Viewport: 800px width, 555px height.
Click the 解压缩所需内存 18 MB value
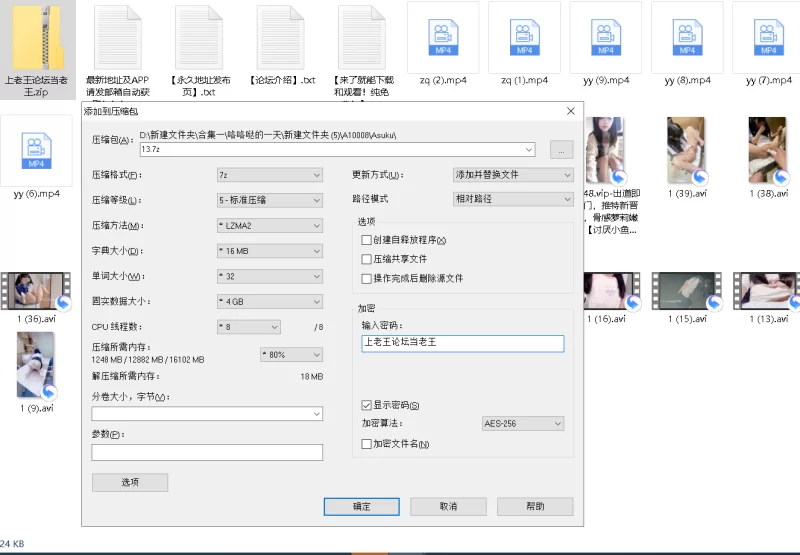(312, 376)
